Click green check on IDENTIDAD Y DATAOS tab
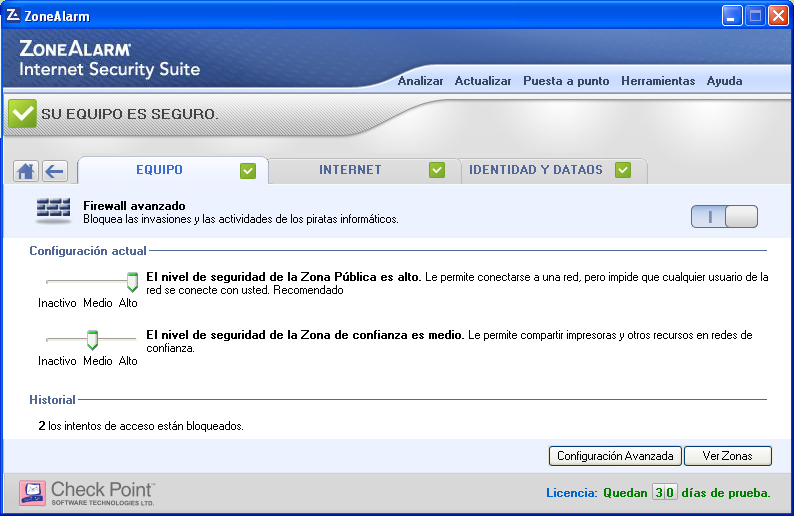This screenshot has width=794, height=516. pos(623,170)
